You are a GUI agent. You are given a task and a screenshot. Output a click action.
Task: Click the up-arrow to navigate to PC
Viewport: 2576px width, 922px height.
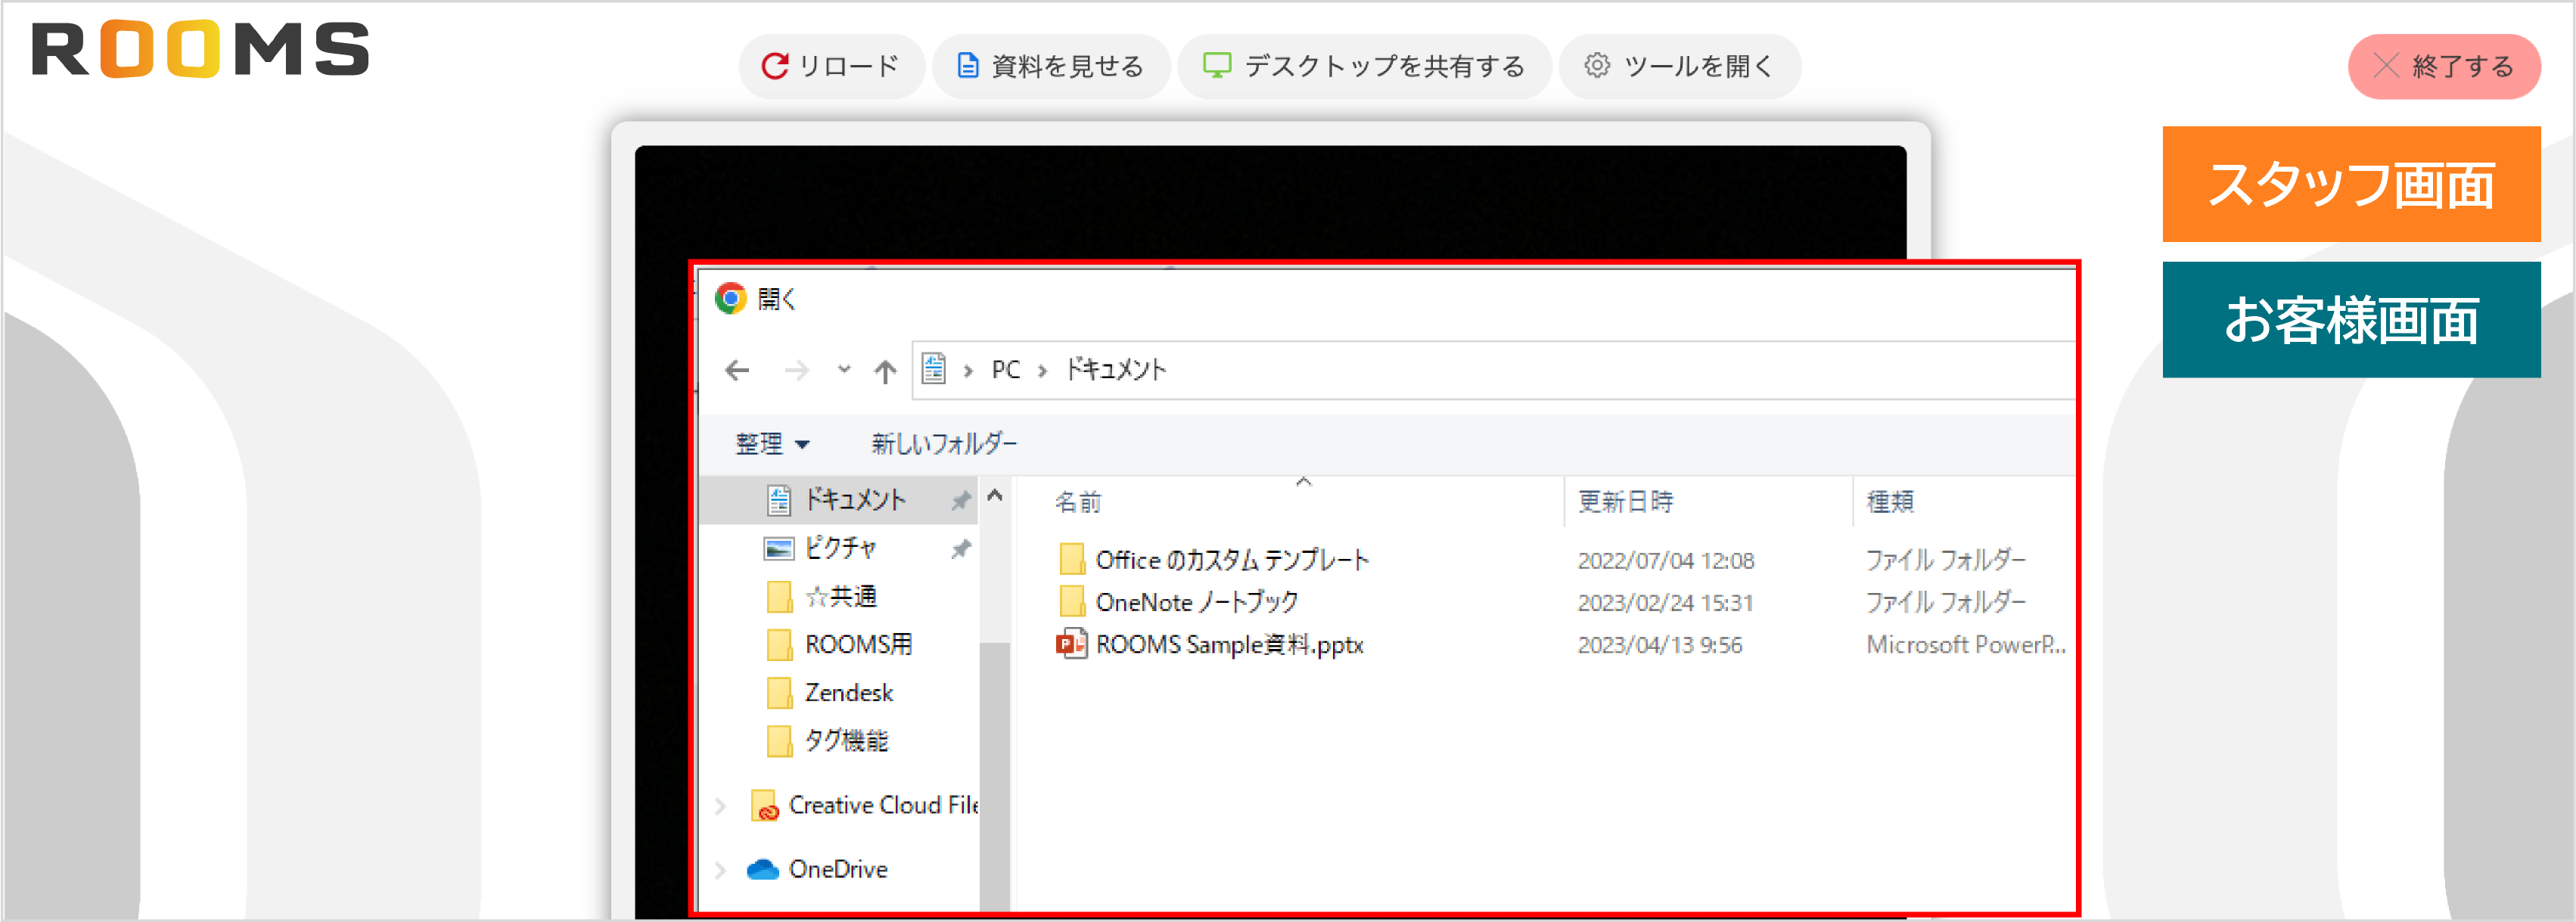point(884,370)
